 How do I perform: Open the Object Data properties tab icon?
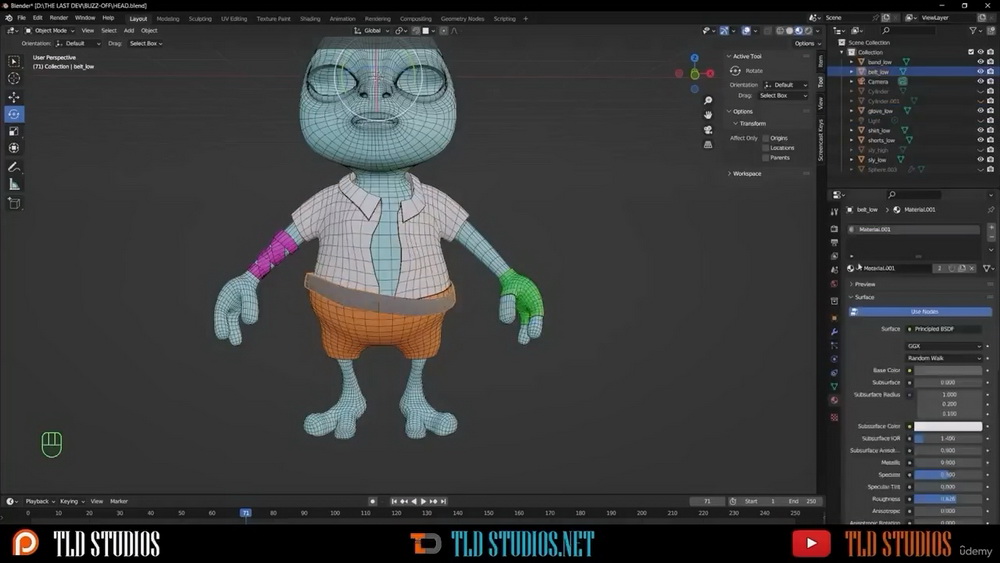834,386
